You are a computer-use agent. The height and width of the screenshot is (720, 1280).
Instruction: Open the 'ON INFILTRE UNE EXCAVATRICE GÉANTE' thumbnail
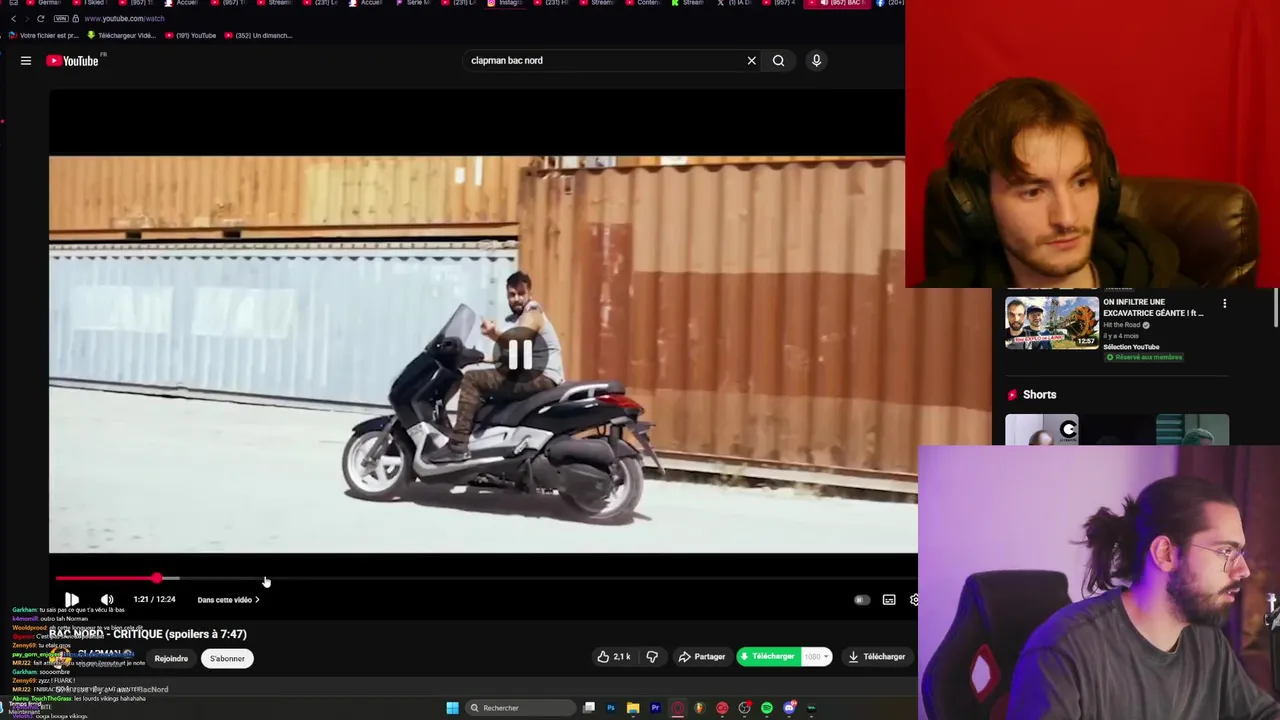1051,322
